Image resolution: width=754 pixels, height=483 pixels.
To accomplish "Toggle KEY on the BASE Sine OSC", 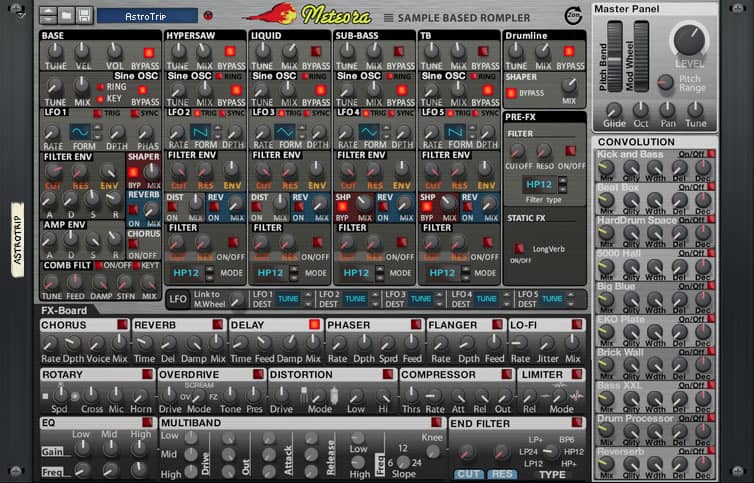I will pos(100,99).
